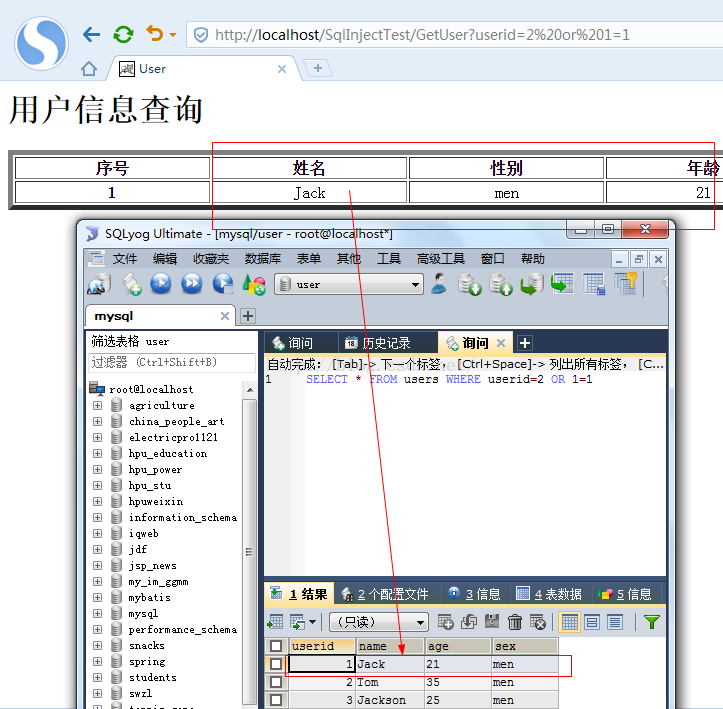The width and height of the screenshot is (723, 709).
Task: Click the delete row trash icon
Action: click(x=515, y=622)
